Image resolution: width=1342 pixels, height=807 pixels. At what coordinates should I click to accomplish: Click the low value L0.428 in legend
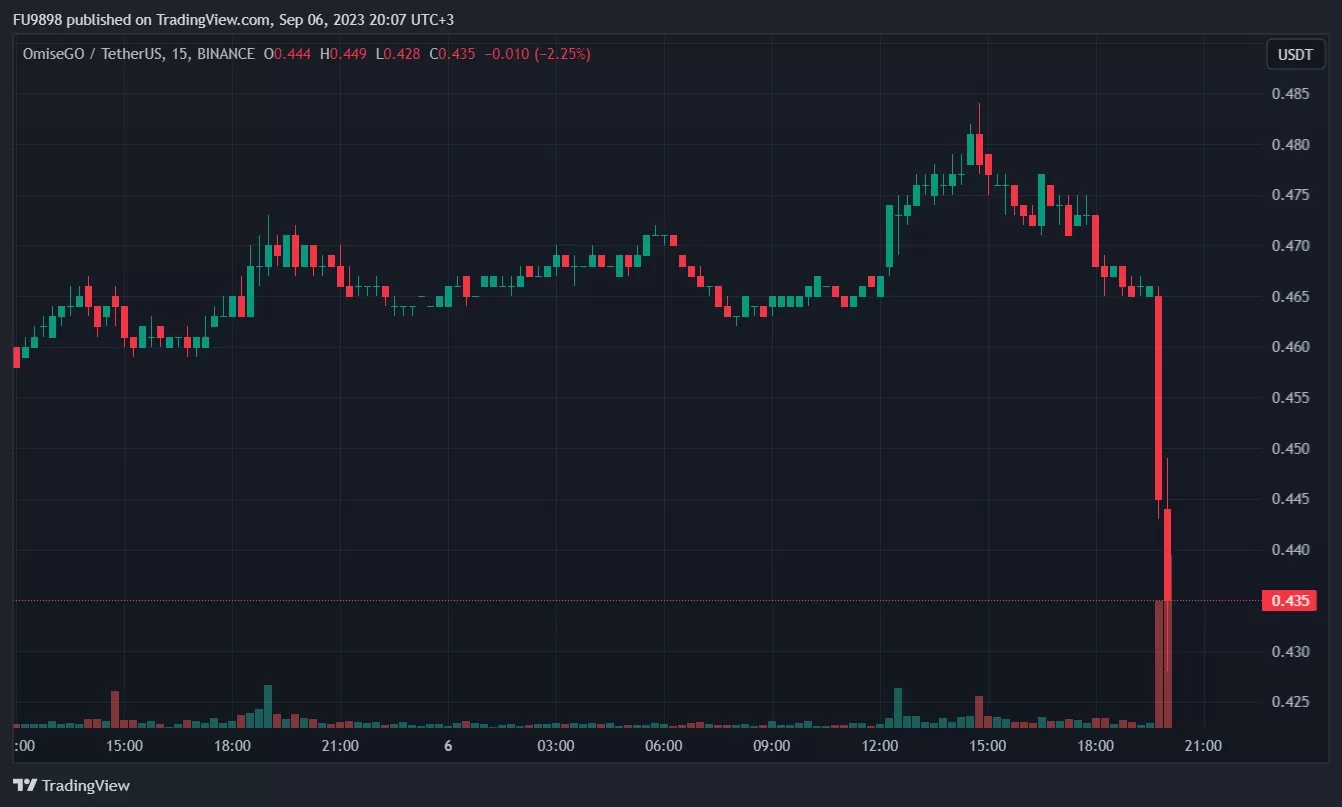[398, 54]
